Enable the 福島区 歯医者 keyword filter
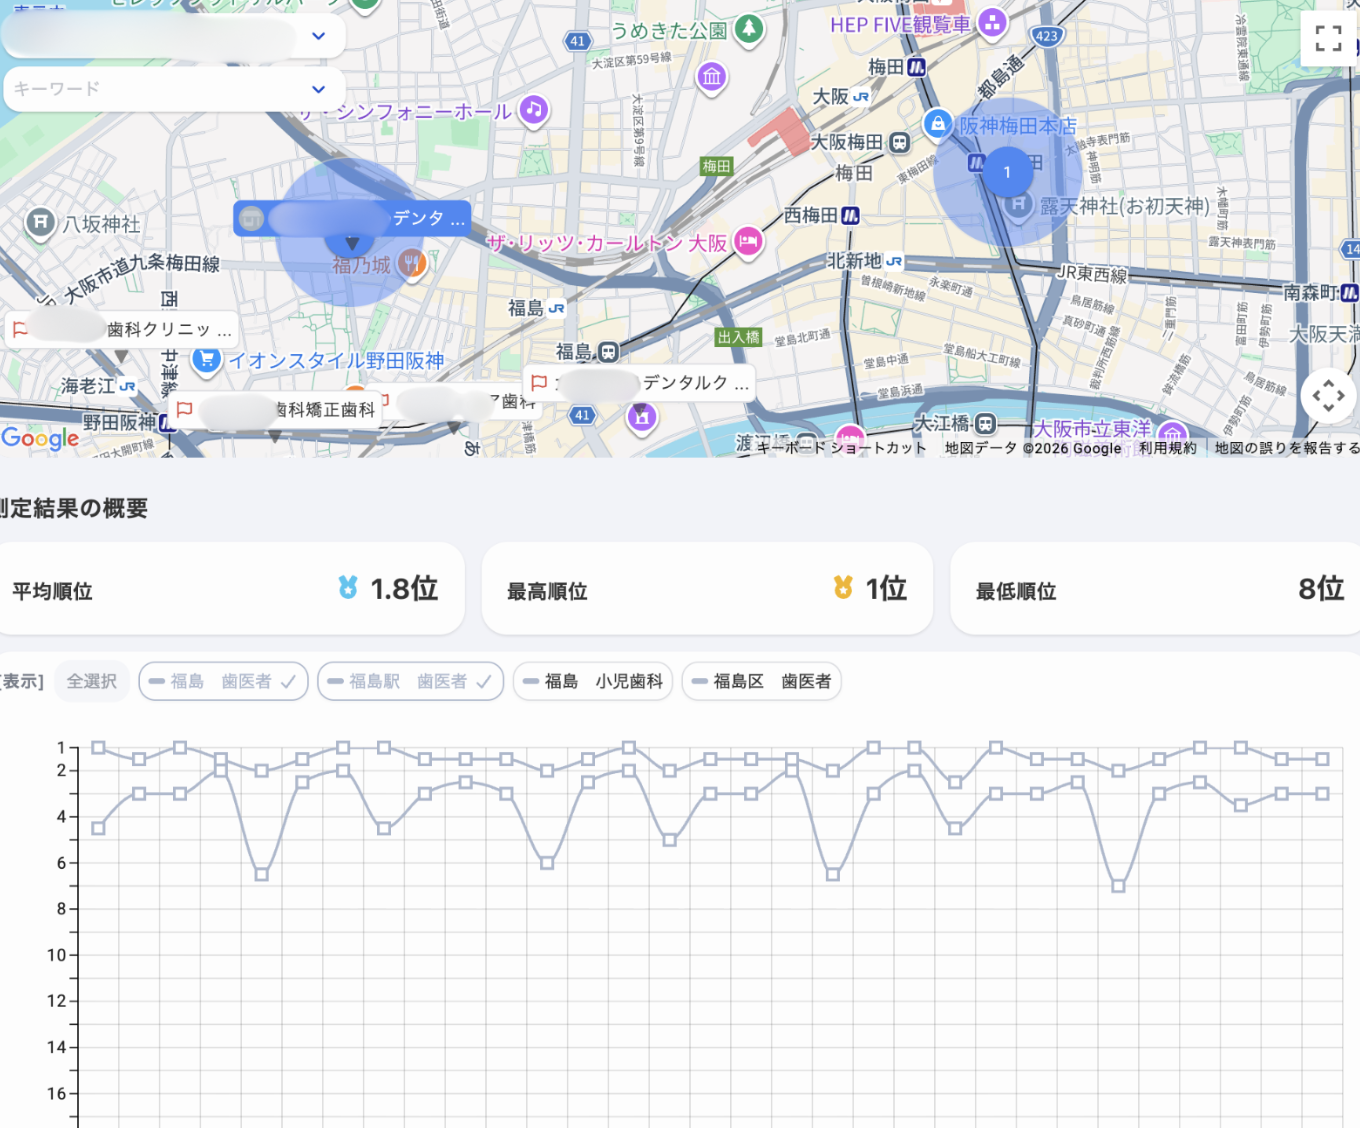Screen dimensions: 1360x1128 tap(761, 681)
